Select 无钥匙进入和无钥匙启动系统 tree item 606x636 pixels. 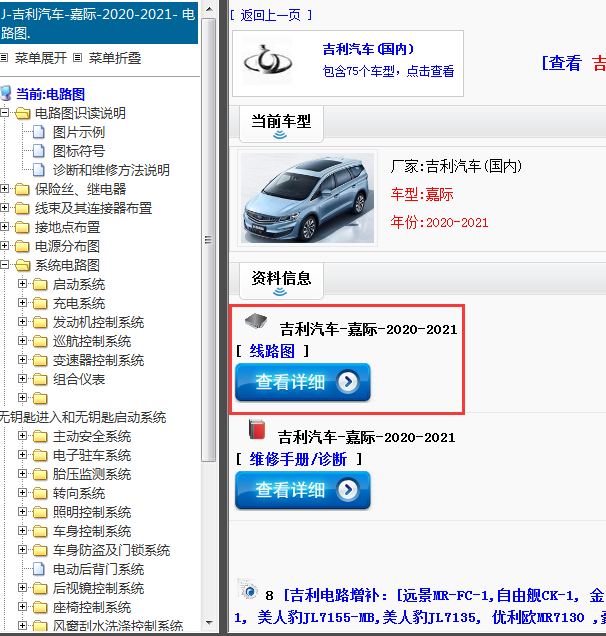(x=83, y=417)
